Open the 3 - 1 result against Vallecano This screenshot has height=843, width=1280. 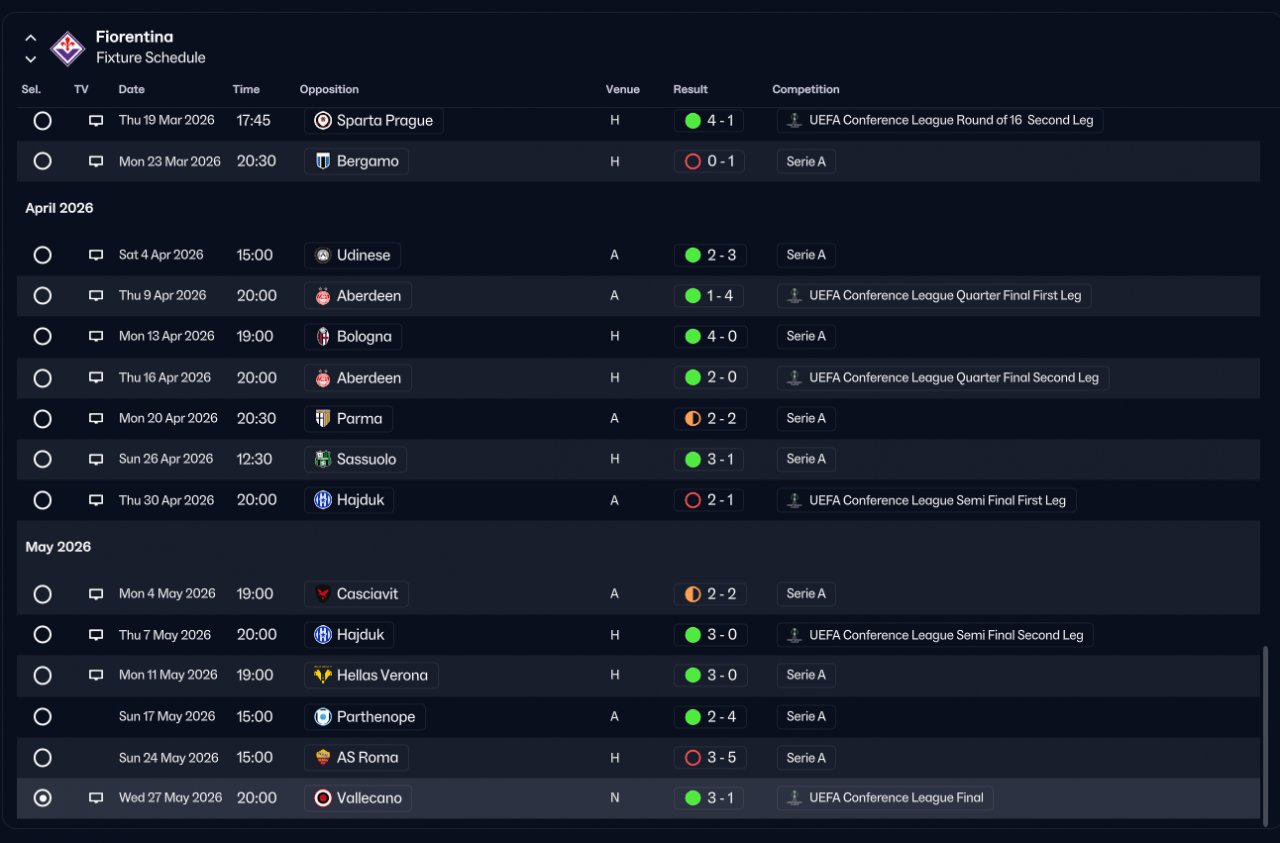click(709, 798)
